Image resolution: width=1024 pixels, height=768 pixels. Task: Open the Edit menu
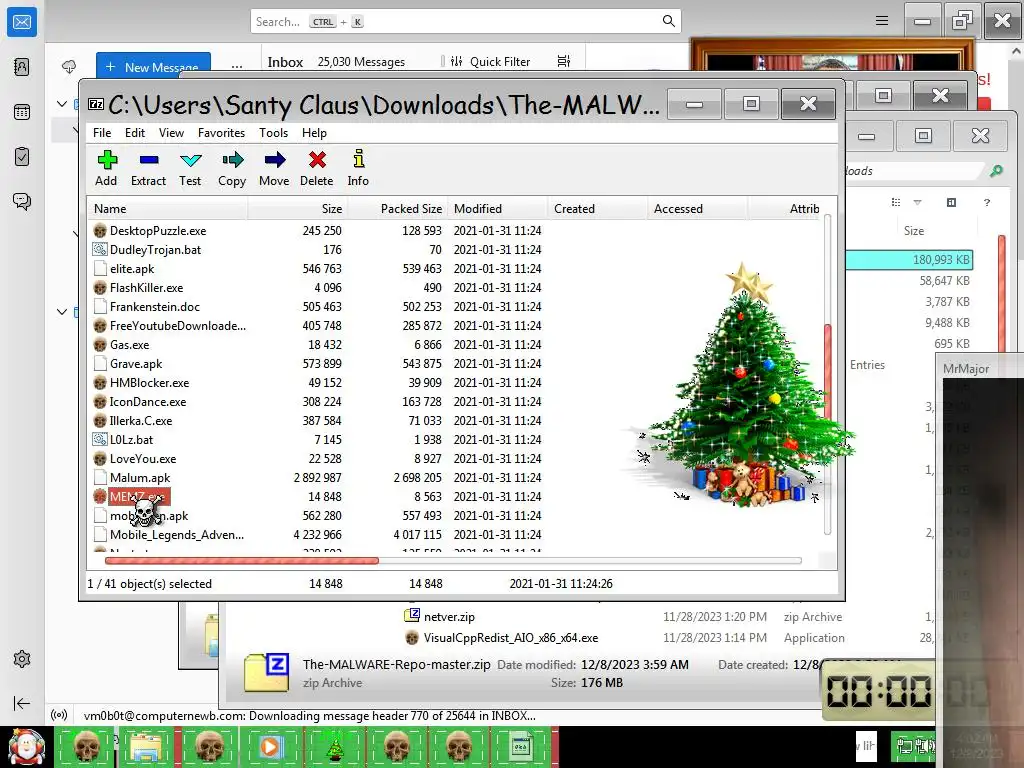point(135,133)
